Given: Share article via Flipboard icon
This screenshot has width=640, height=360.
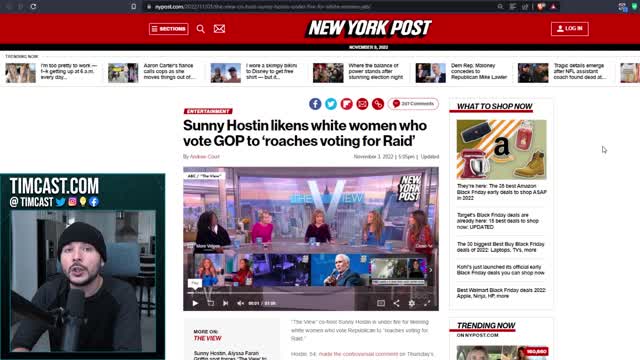Looking at the screenshot, I should click(x=347, y=104).
